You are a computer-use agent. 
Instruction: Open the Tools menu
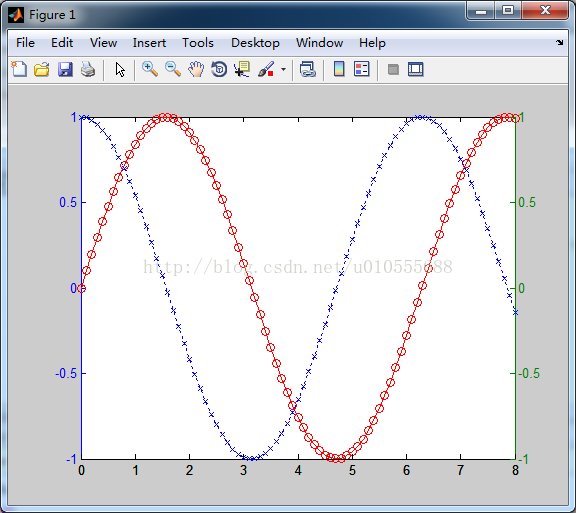click(198, 43)
